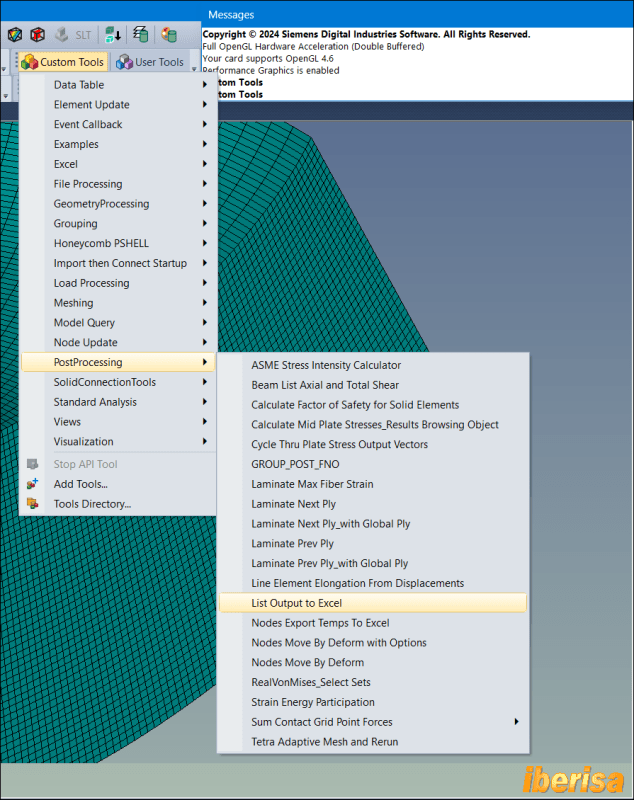The image size is (634, 800).
Task: Open the Visualization submenu
Action: (x=118, y=442)
